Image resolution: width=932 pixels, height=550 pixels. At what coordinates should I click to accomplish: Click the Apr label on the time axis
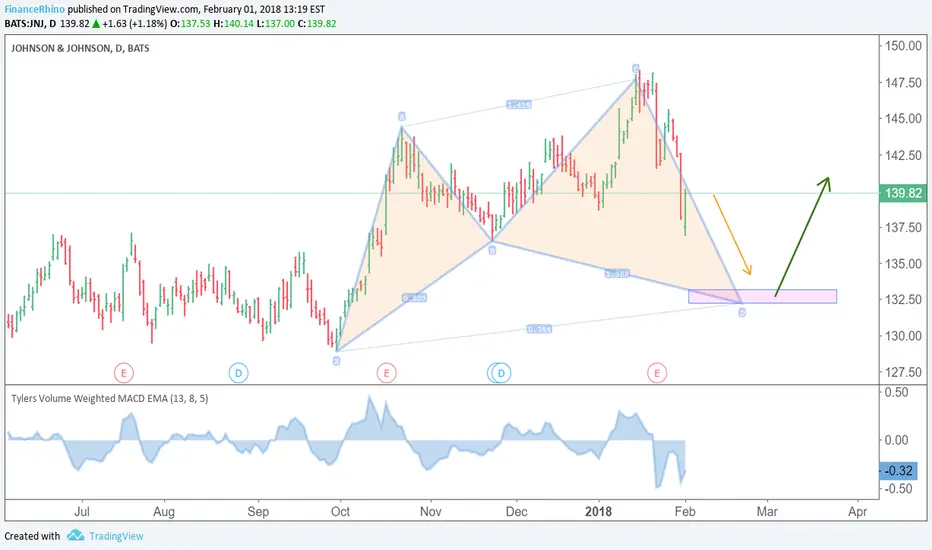point(858,511)
